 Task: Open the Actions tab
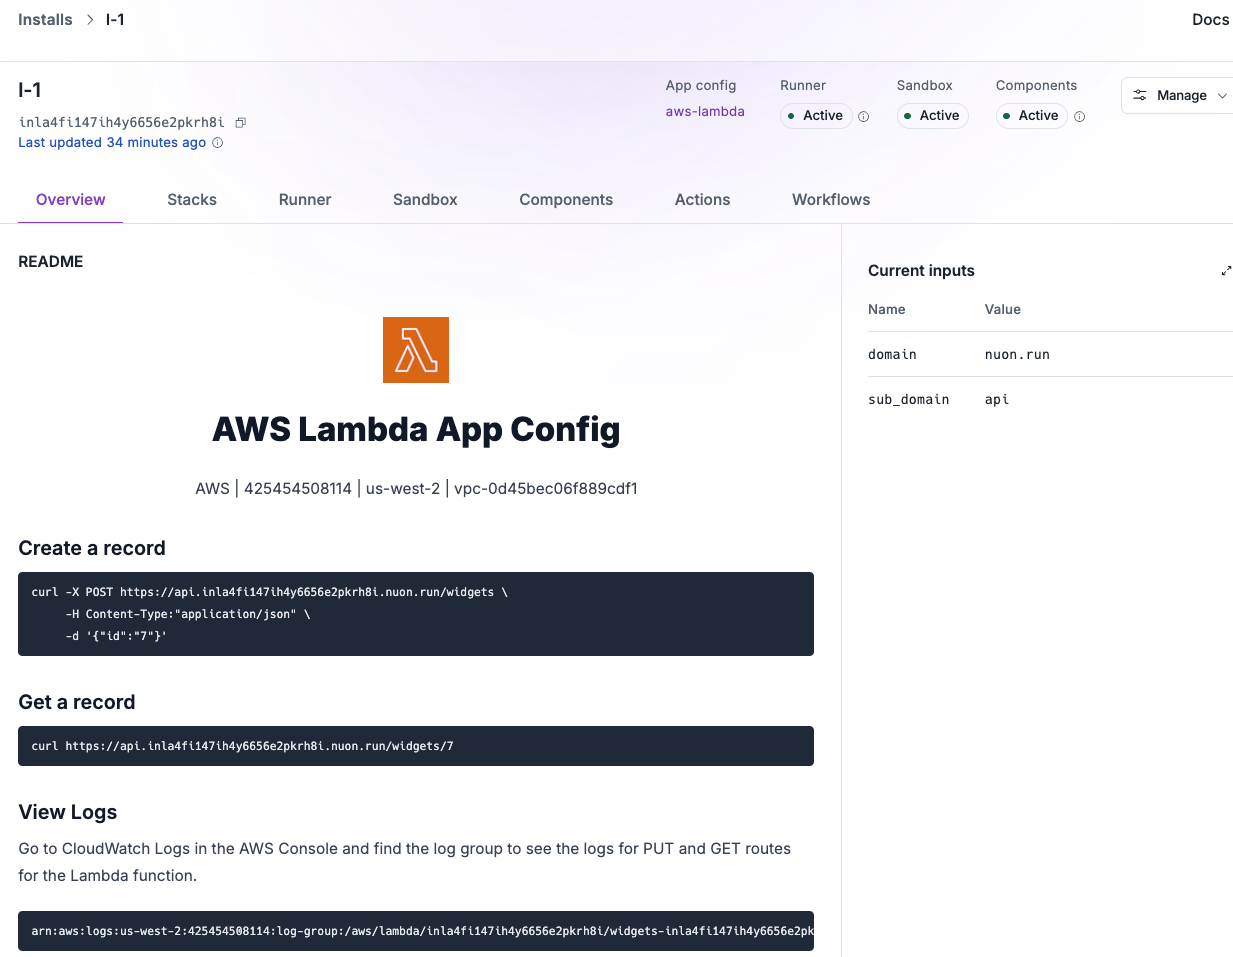702,200
